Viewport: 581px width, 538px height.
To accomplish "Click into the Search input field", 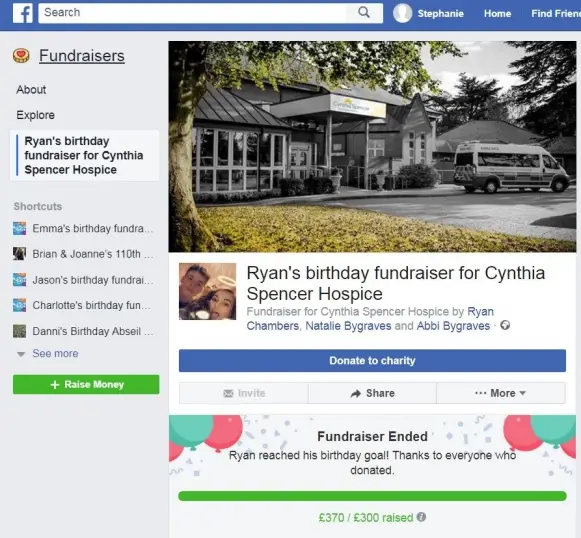I will click(193, 13).
